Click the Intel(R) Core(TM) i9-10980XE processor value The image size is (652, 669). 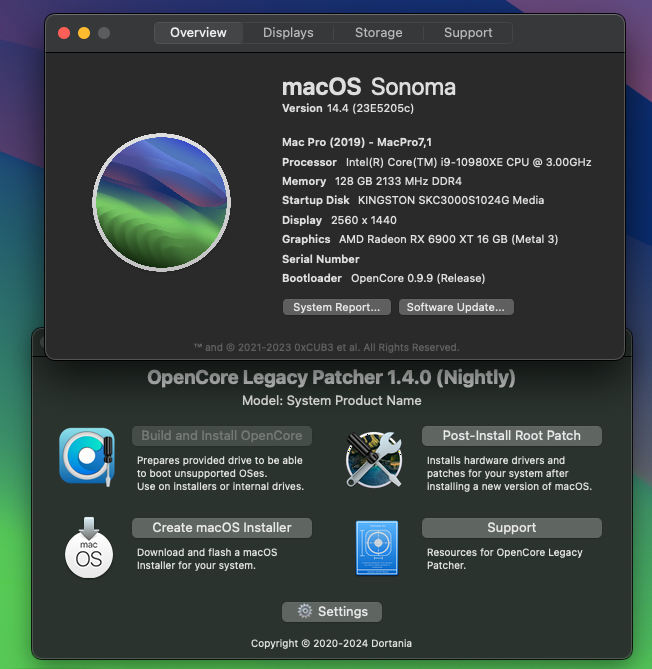pyautogui.click(x=469, y=162)
